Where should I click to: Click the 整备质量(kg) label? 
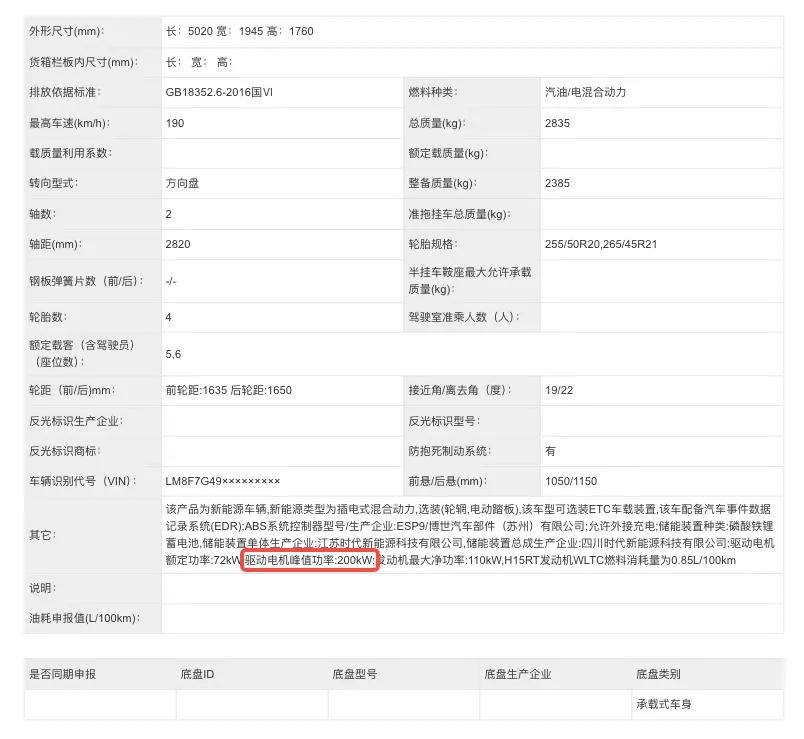[x=443, y=184]
